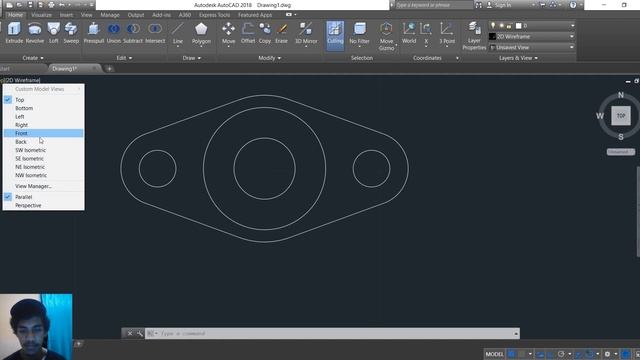Open the 2D Wireframe visual style dropdown
Viewport: 640px width, 360px height.
click(x=572, y=37)
